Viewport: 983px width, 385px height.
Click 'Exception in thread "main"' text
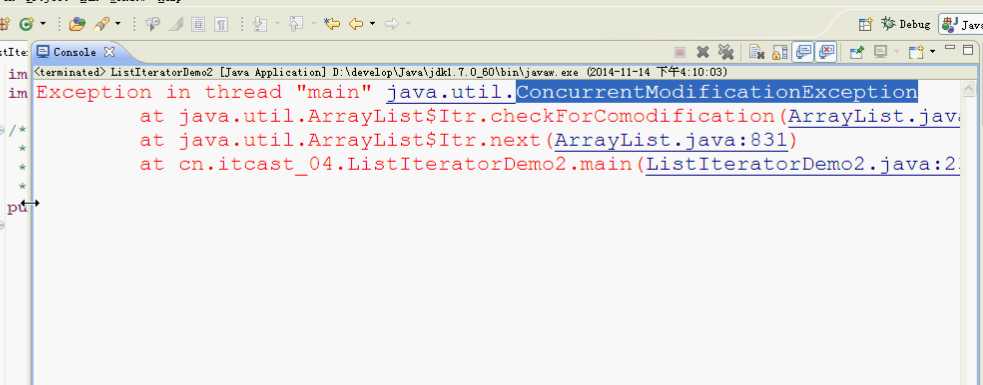tap(204, 93)
